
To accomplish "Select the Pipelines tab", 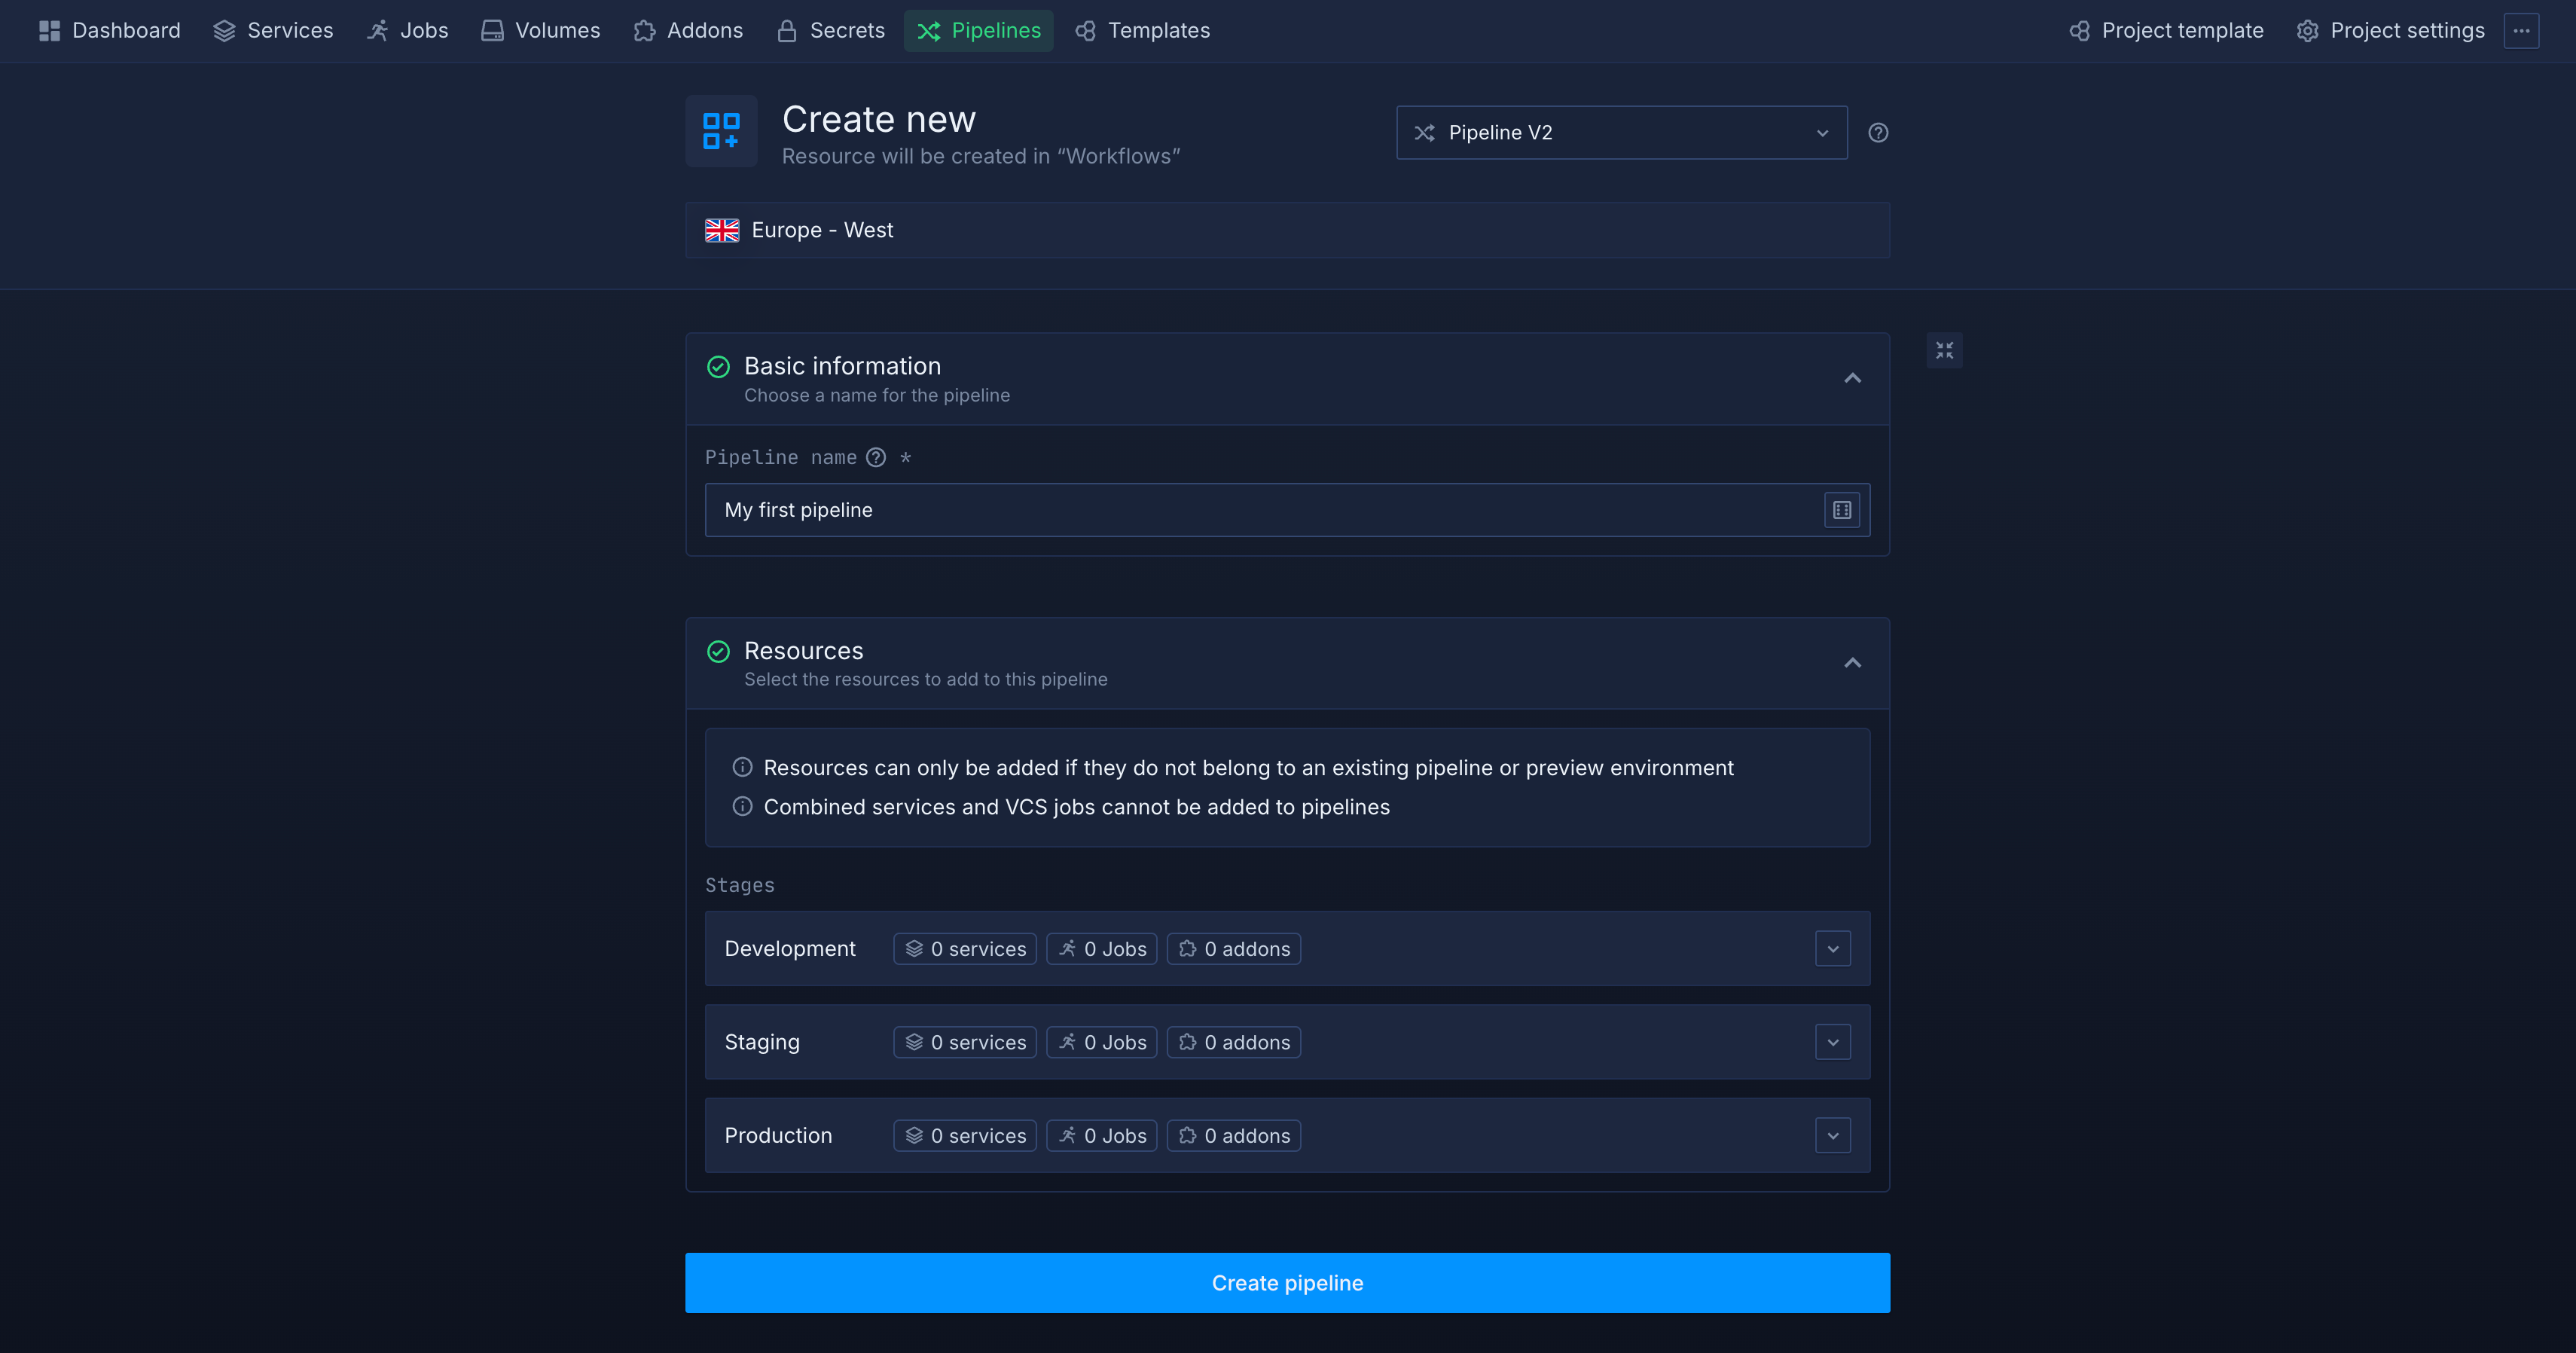I will click(x=979, y=31).
